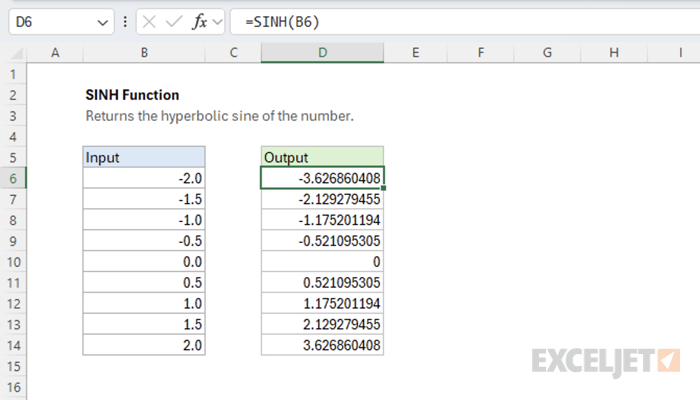Select row 9 header
The image size is (700, 400).
coord(13,241)
